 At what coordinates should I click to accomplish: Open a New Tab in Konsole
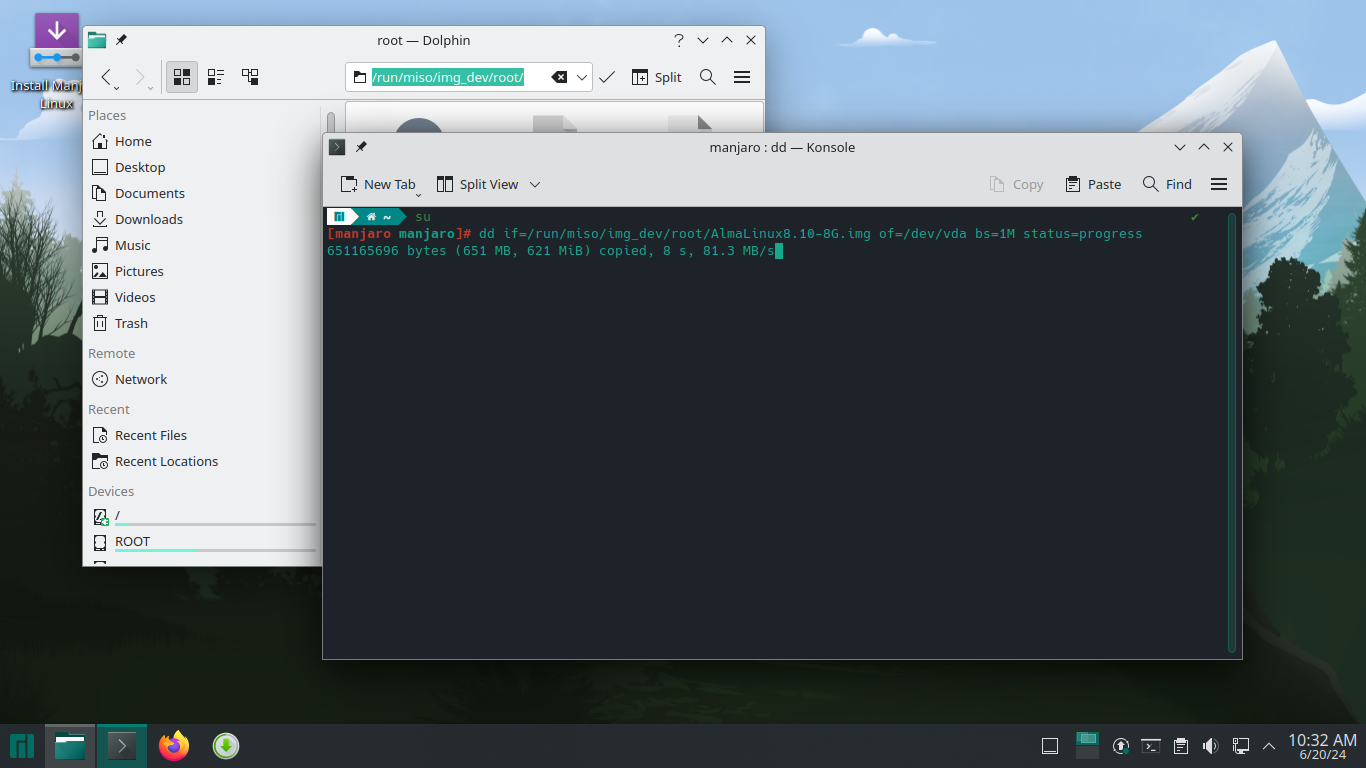tap(377, 184)
